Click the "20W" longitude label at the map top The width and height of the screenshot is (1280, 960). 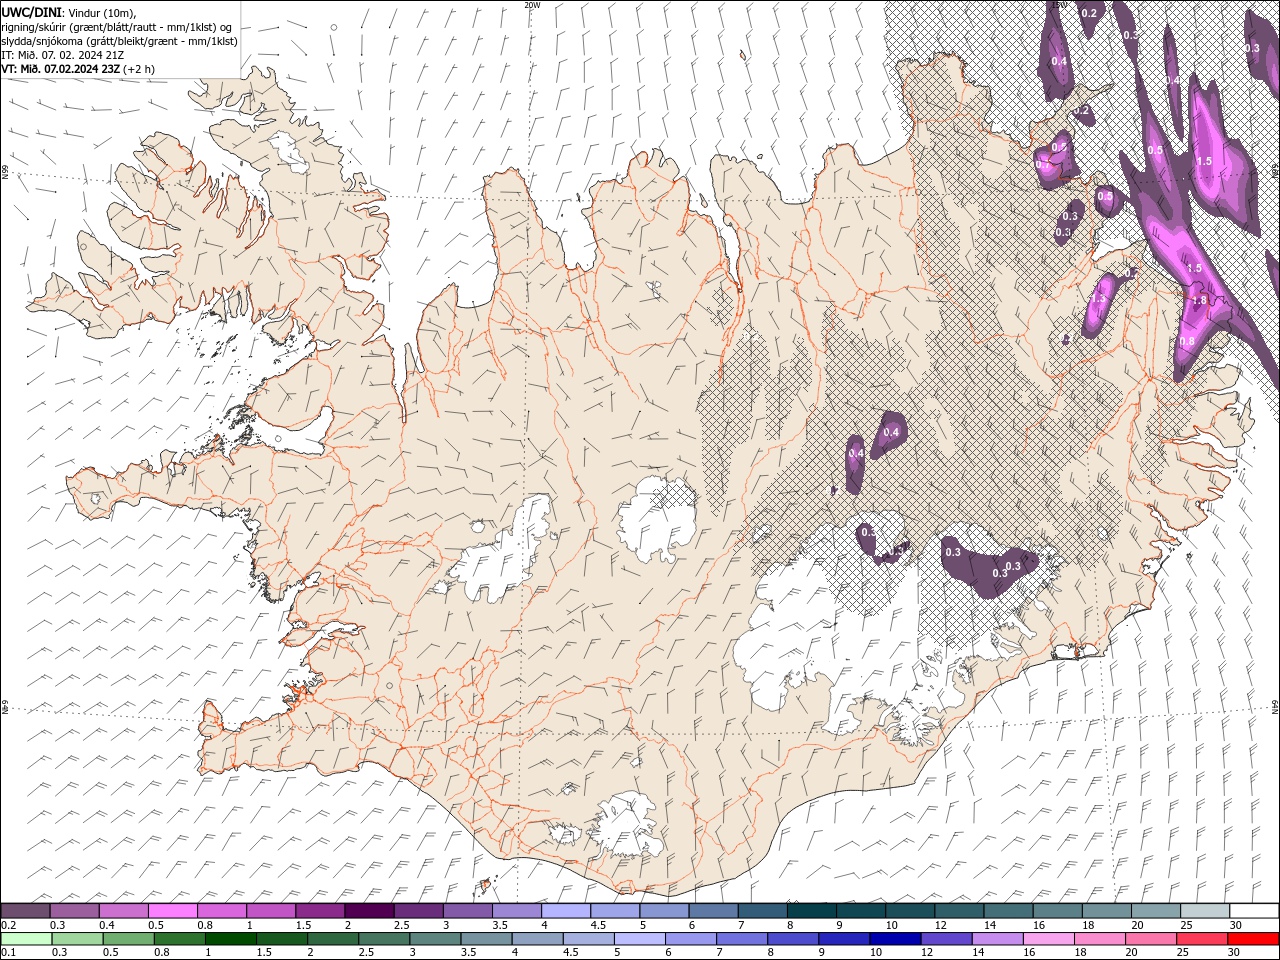532,5
